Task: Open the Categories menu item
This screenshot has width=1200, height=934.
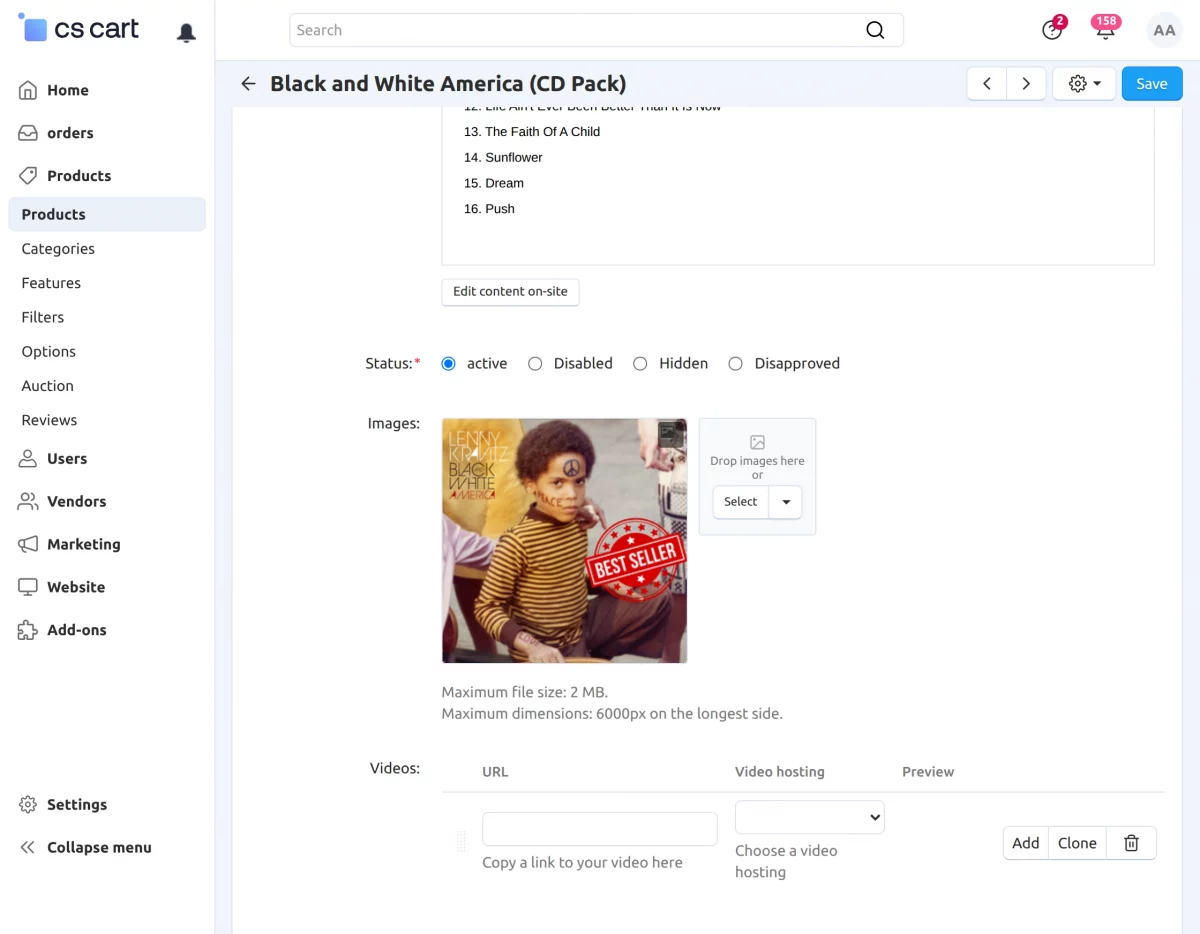Action: pyautogui.click(x=58, y=249)
